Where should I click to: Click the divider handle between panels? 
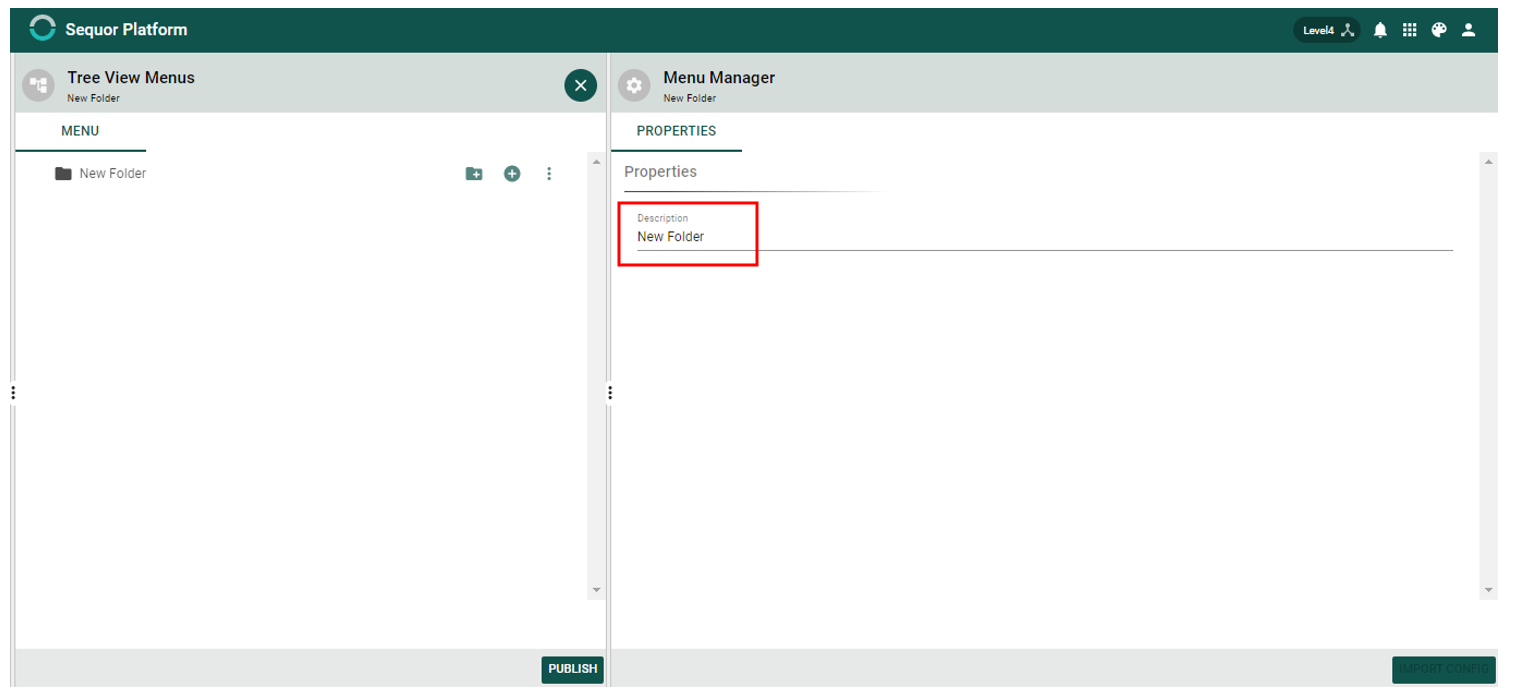(x=609, y=392)
